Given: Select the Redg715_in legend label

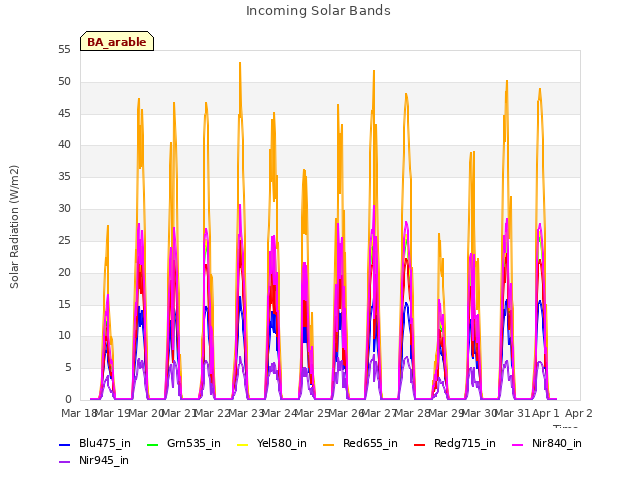Looking at the screenshot, I should coord(465,444).
